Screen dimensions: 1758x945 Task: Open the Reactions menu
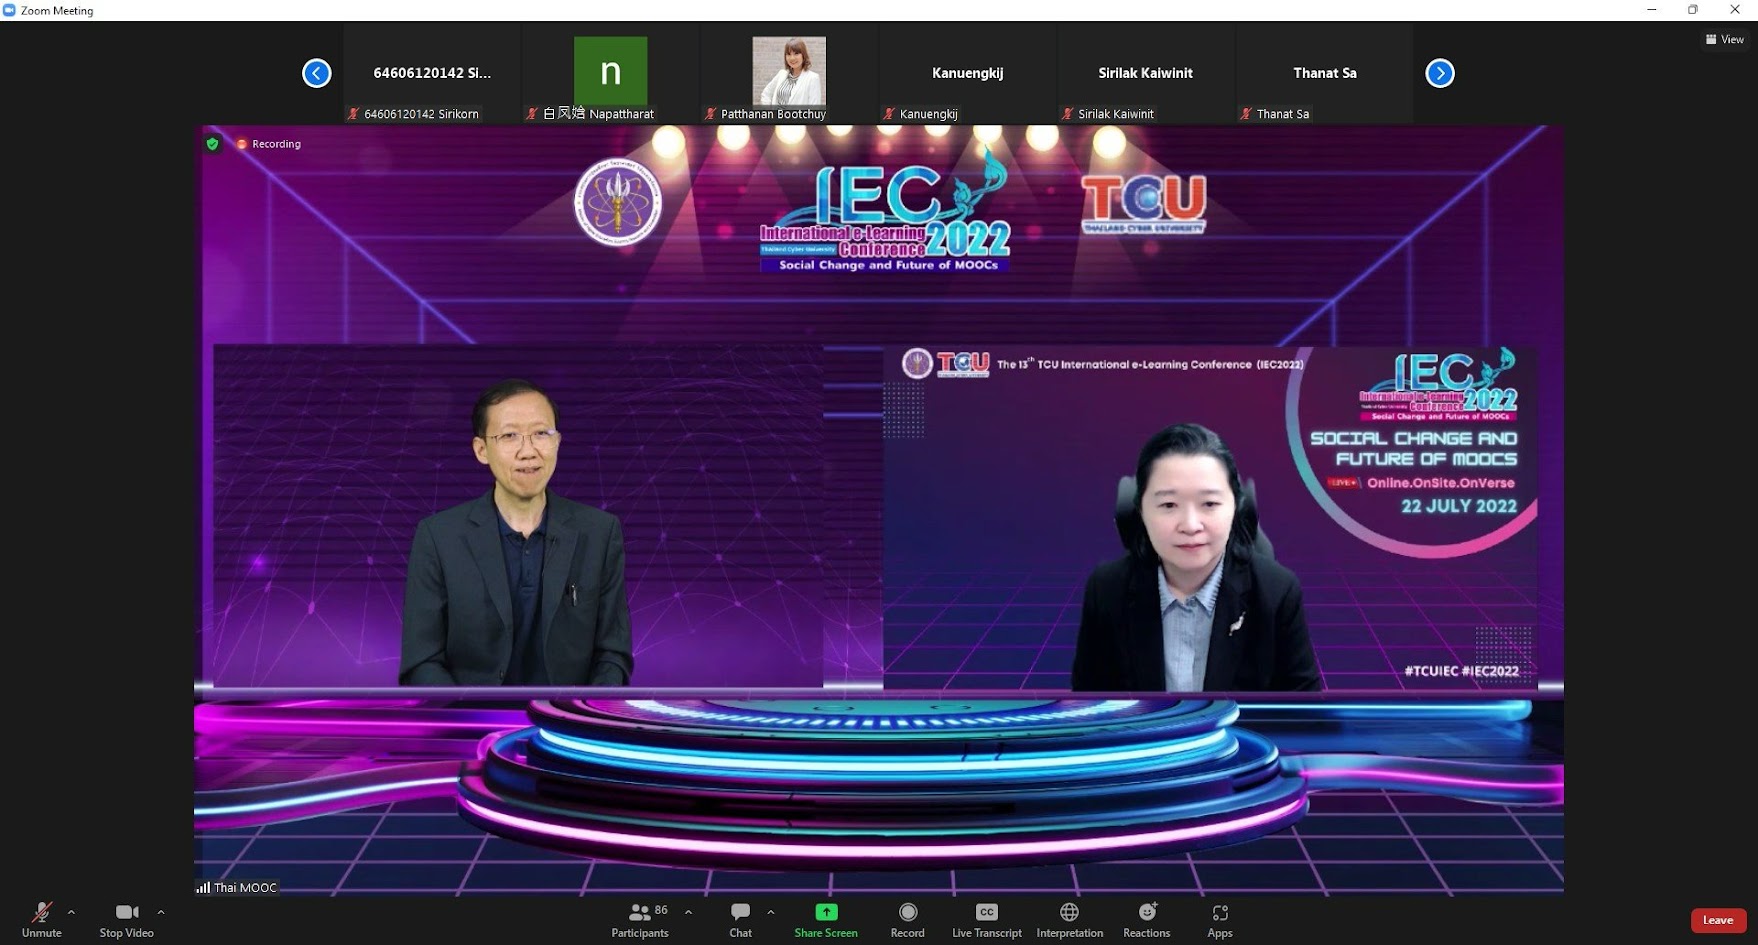click(1146, 919)
